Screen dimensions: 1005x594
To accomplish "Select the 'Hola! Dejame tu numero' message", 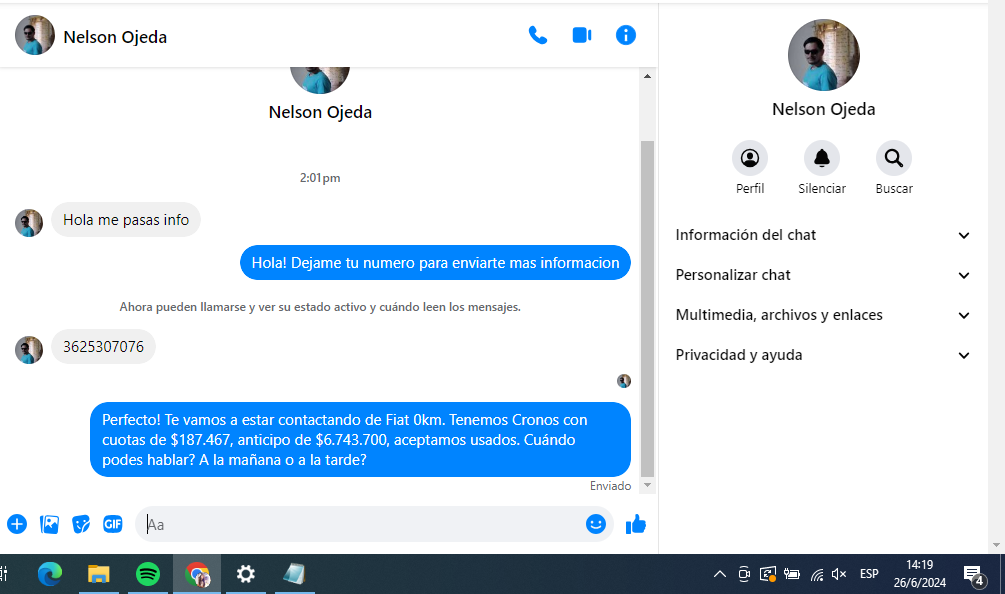I will (435, 263).
